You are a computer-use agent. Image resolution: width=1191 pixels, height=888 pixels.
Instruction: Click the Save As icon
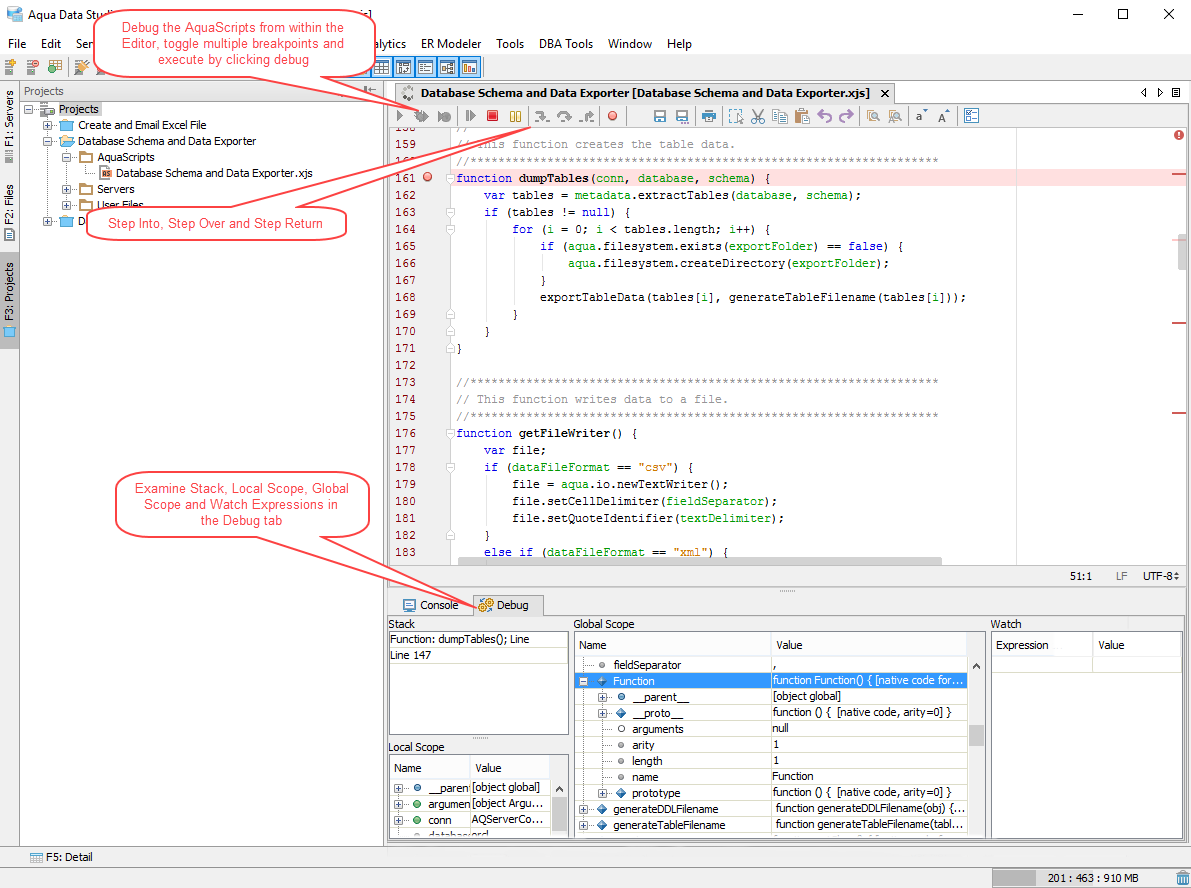coord(682,116)
